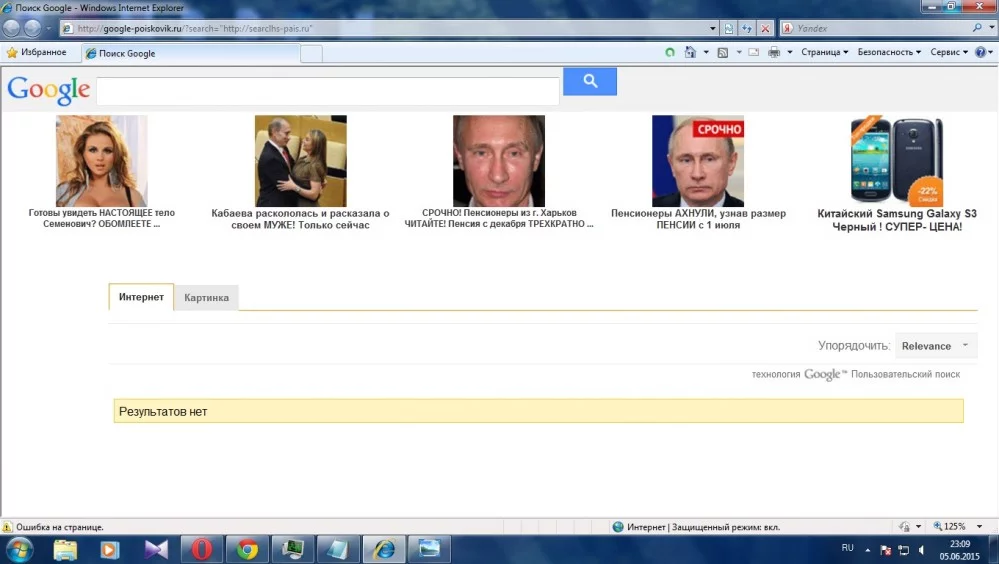Print the page with the printer icon
The image size is (999, 564).
[x=773, y=52]
